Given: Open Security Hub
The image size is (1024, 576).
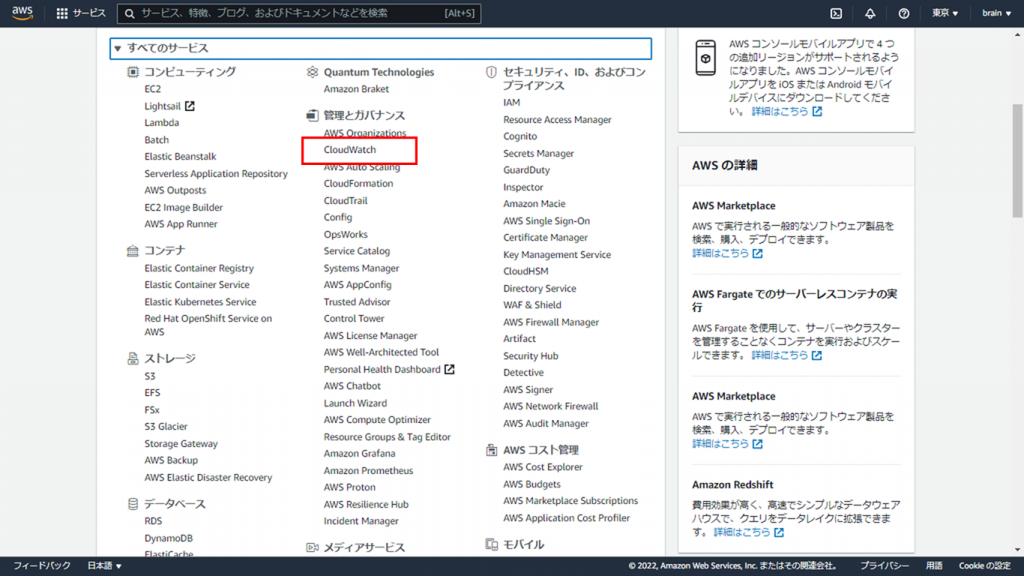Looking at the screenshot, I should (x=531, y=356).
